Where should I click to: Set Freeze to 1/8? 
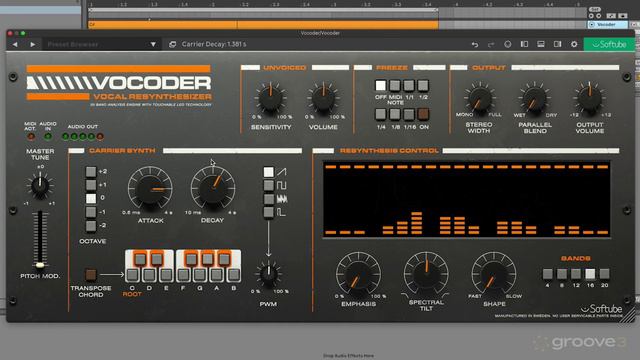(x=395, y=114)
